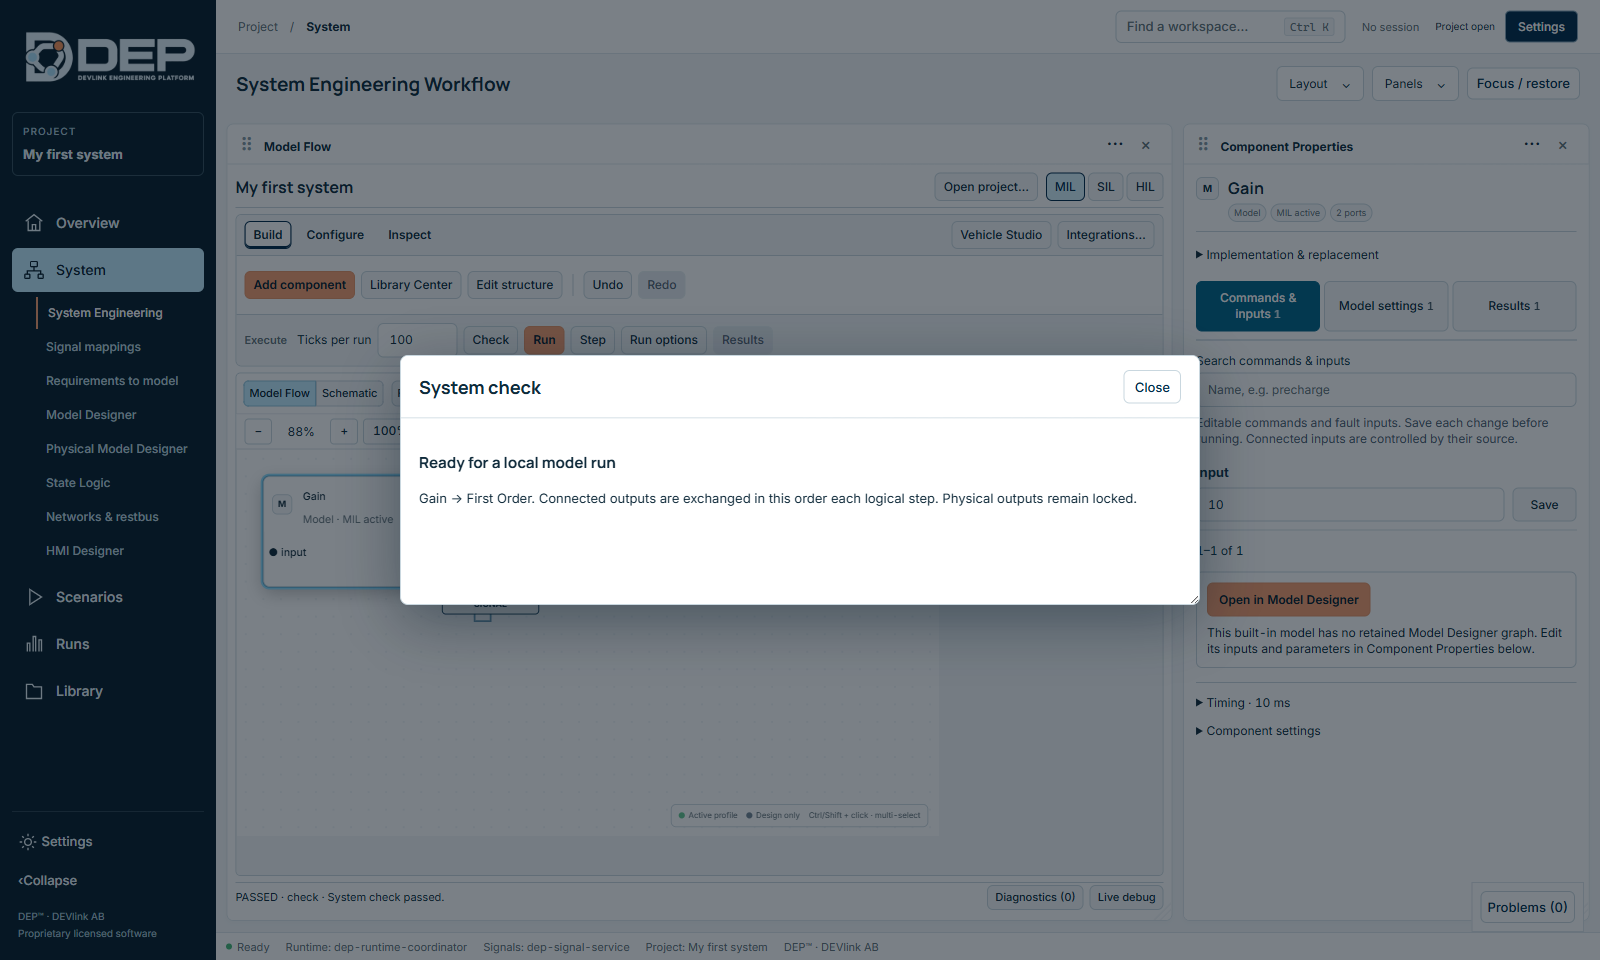Click the Overview home icon
This screenshot has height=960, width=1600.
(34, 223)
